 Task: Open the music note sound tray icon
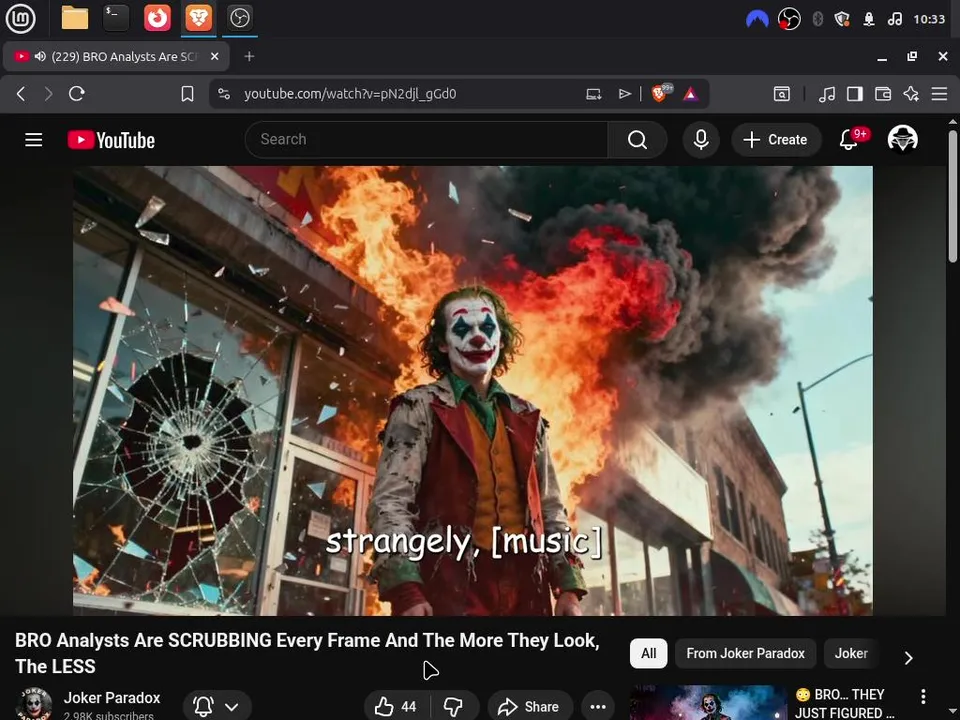[894, 19]
